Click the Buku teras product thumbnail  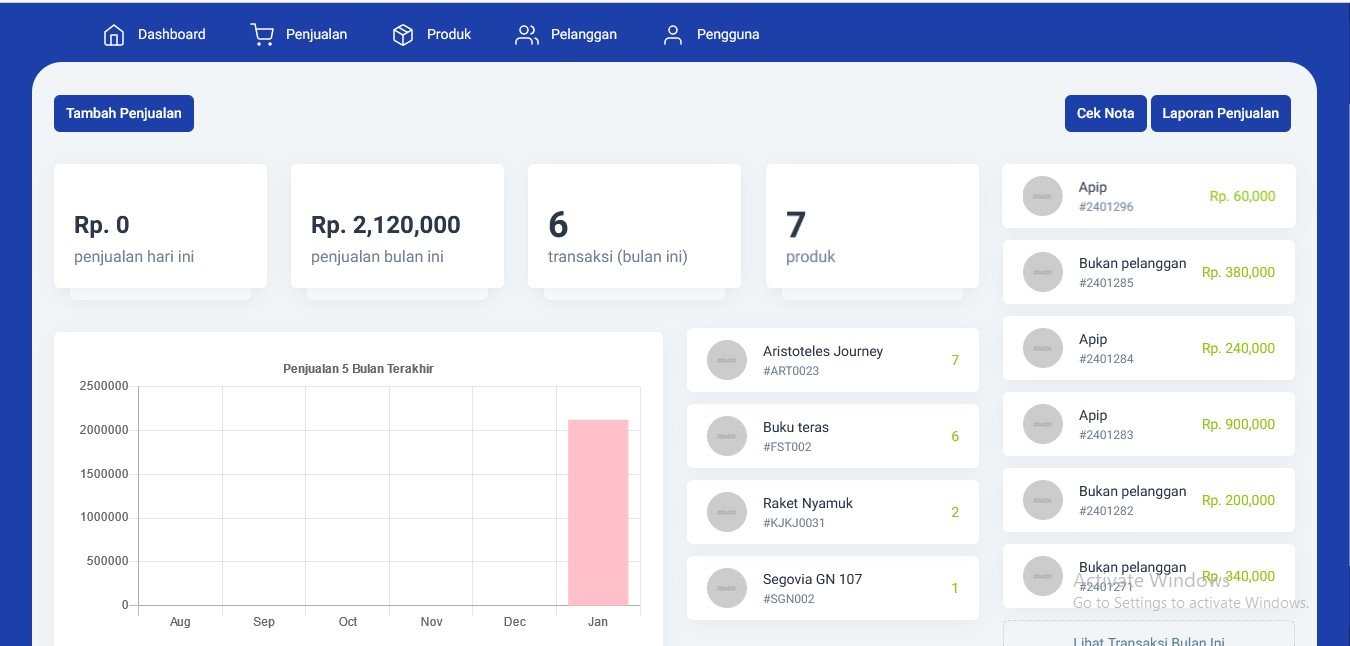[x=727, y=436]
